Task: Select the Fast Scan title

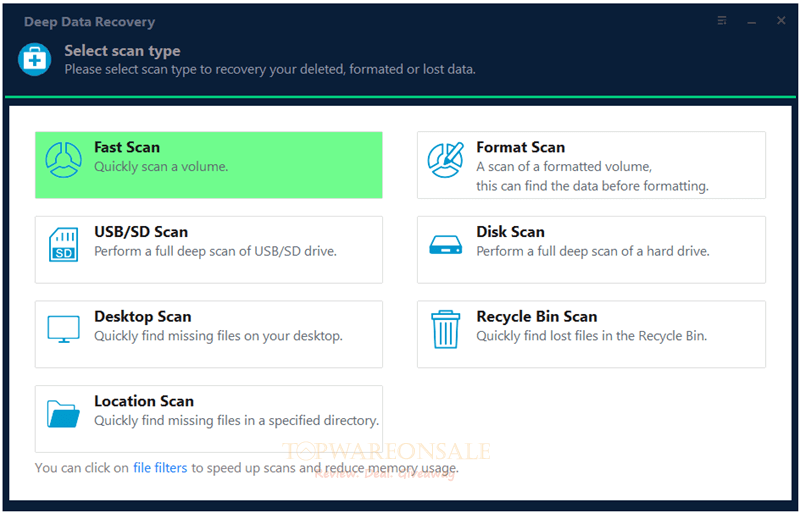Action: pyautogui.click(x=127, y=147)
